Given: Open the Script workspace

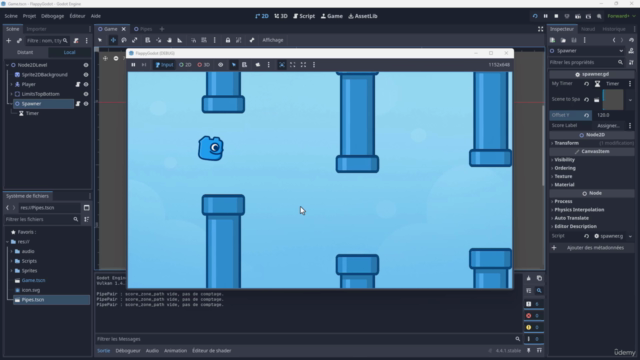Looking at the screenshot, I should point(304,16).
